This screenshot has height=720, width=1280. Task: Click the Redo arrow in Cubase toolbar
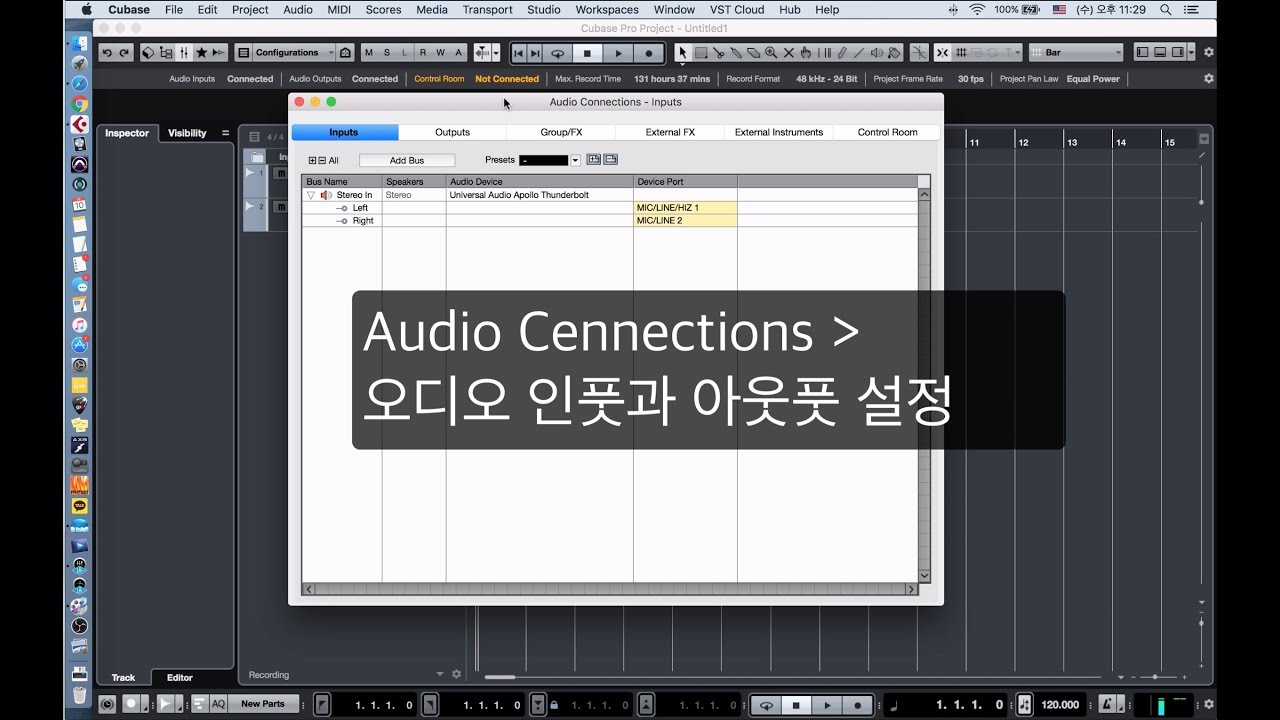124,53
